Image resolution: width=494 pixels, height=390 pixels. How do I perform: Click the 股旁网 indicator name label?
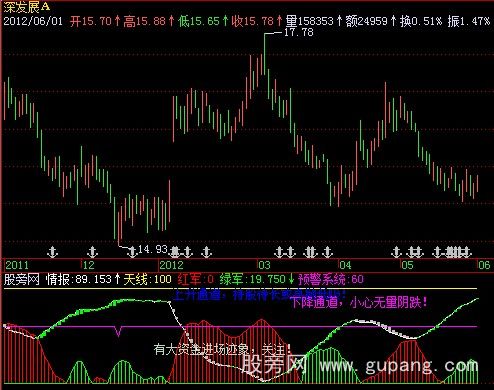tap(21, 279)
